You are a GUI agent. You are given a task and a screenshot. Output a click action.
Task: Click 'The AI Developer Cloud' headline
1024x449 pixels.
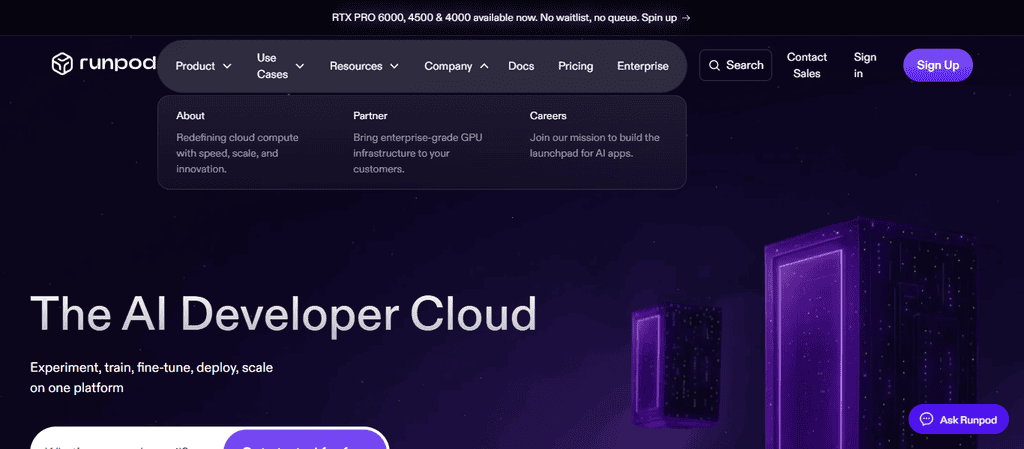[x=283, y=315]
